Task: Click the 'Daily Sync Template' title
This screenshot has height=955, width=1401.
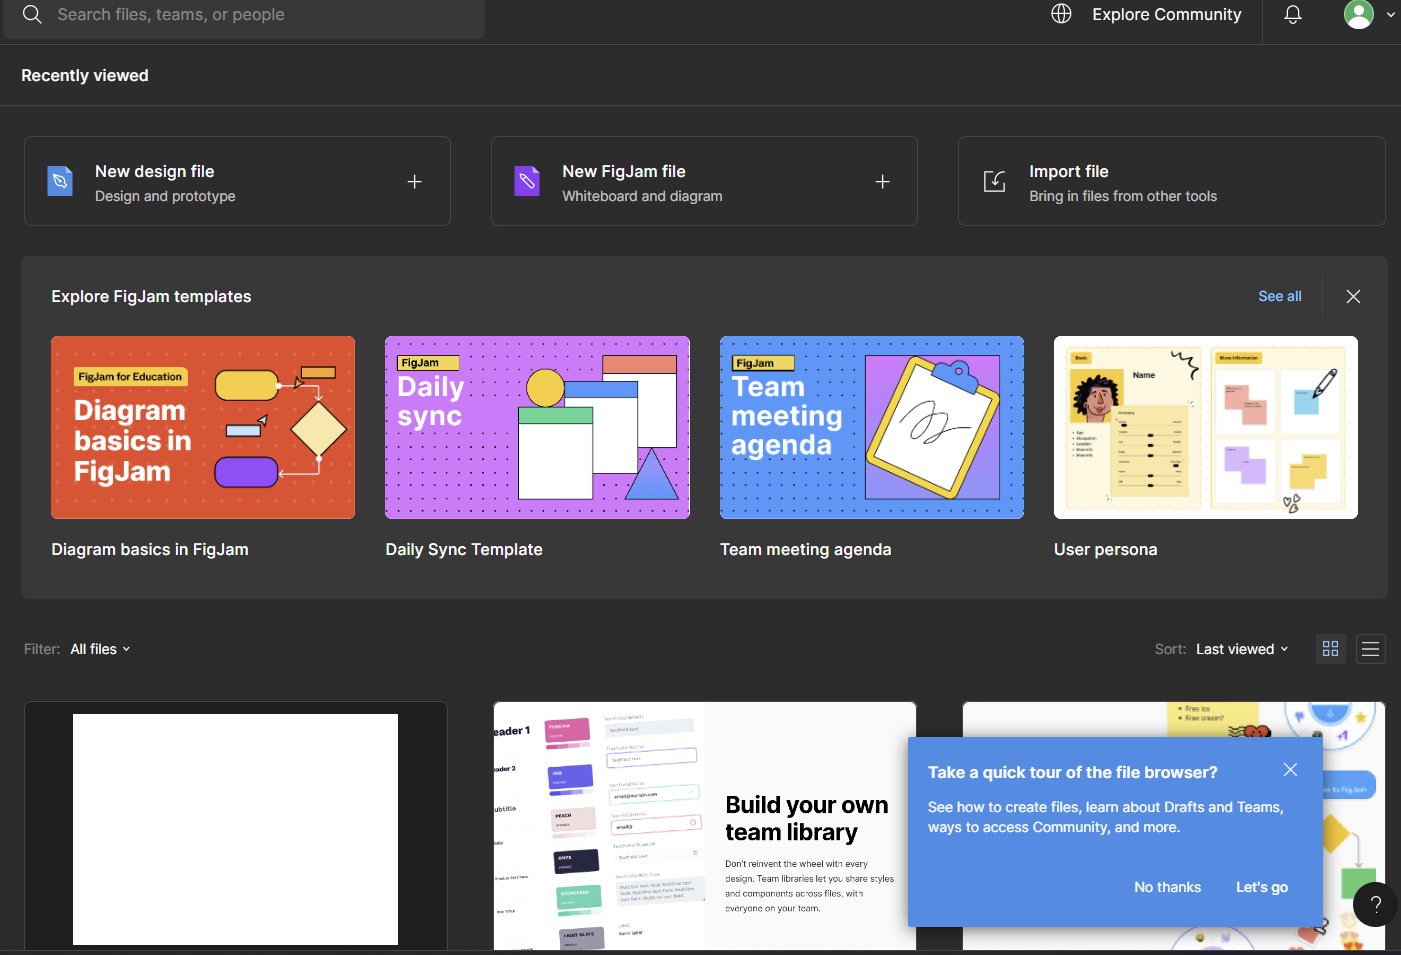Action: pos(464,549)
